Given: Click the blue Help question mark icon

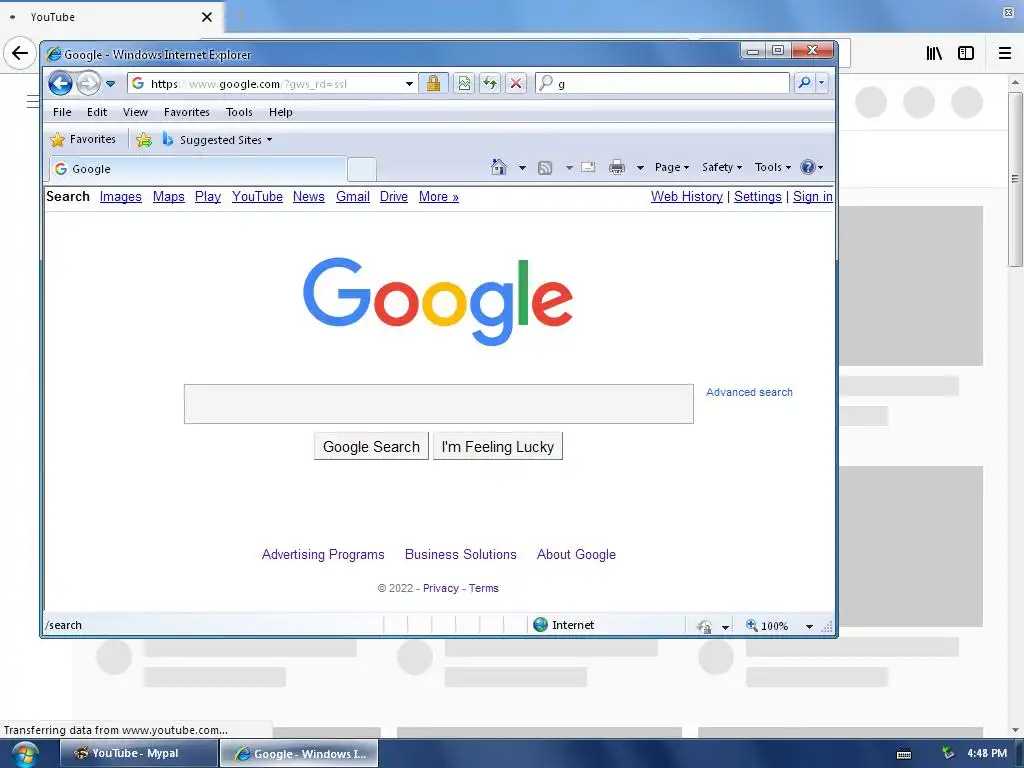Looking at the screenshot, I should (808, 167).
